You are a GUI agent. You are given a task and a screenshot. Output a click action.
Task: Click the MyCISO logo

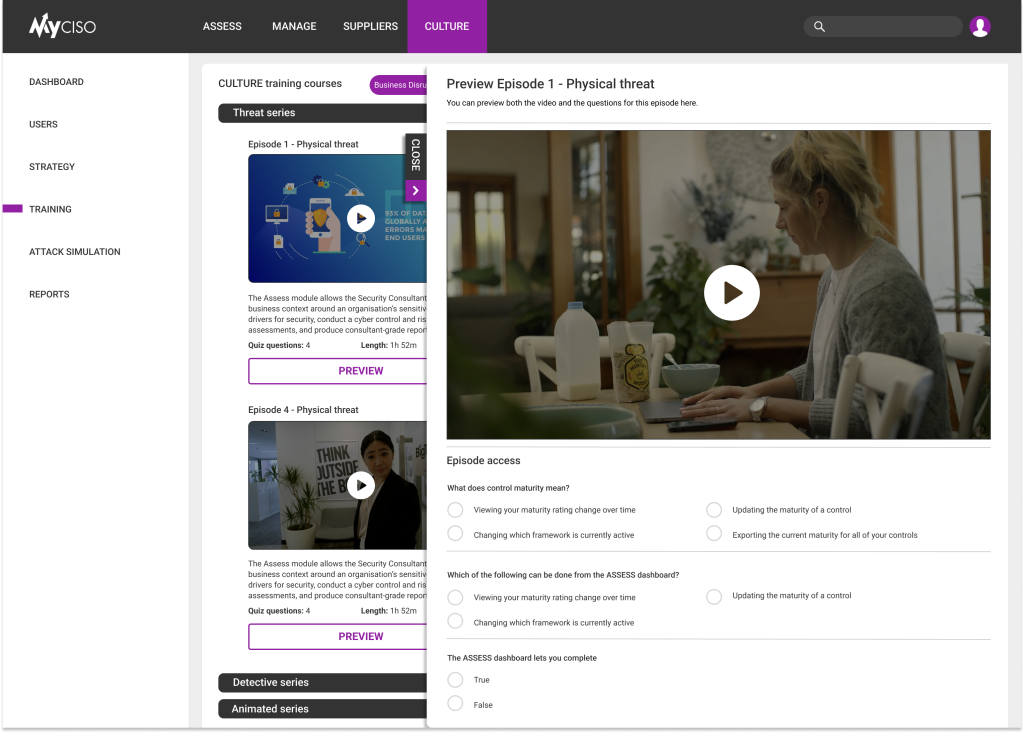(x=62, y=26)
